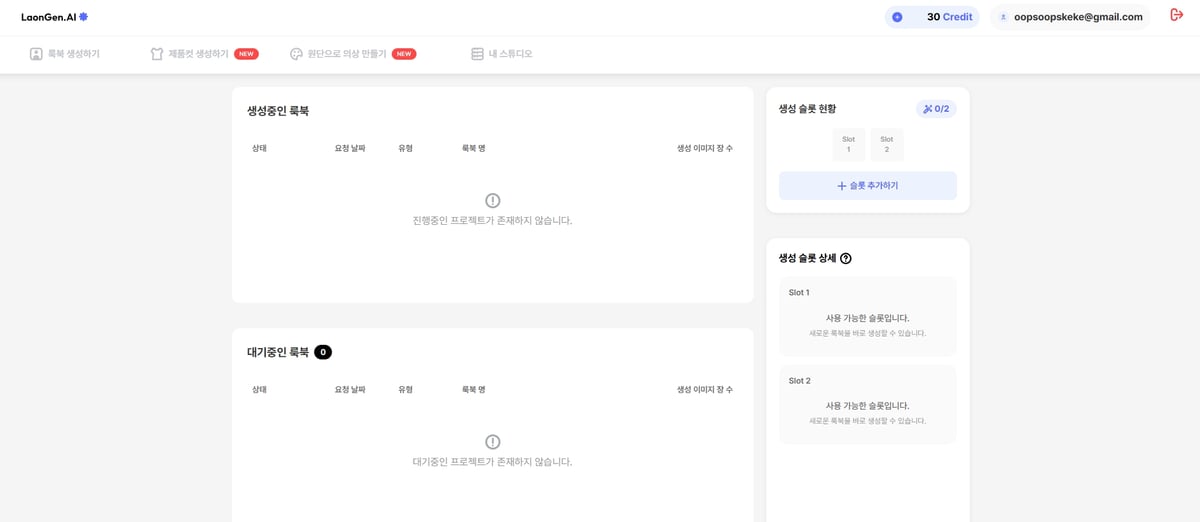1200x522 pixels.
Task: Click NEW badge next to 제품컷 생성하기
Action: pos(246,54)
